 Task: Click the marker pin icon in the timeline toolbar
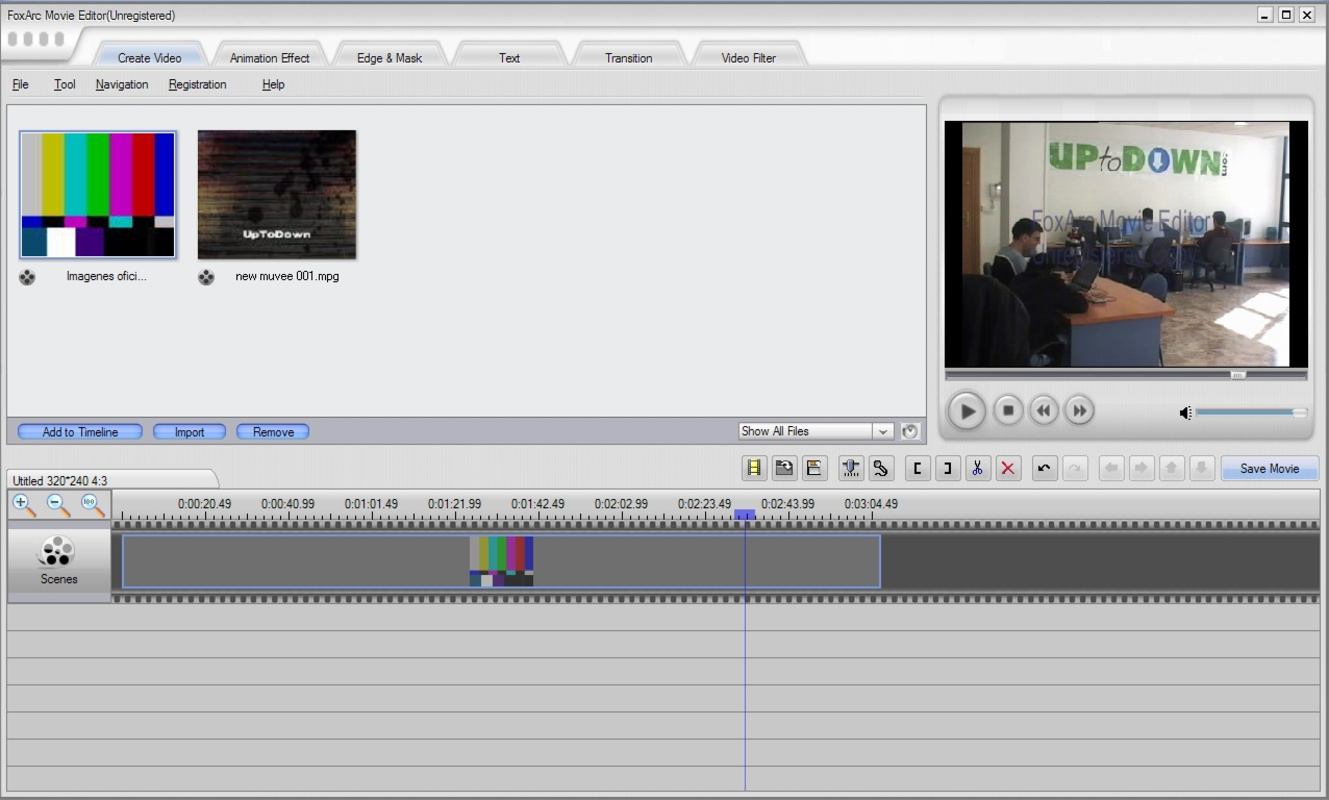[851, 468]
